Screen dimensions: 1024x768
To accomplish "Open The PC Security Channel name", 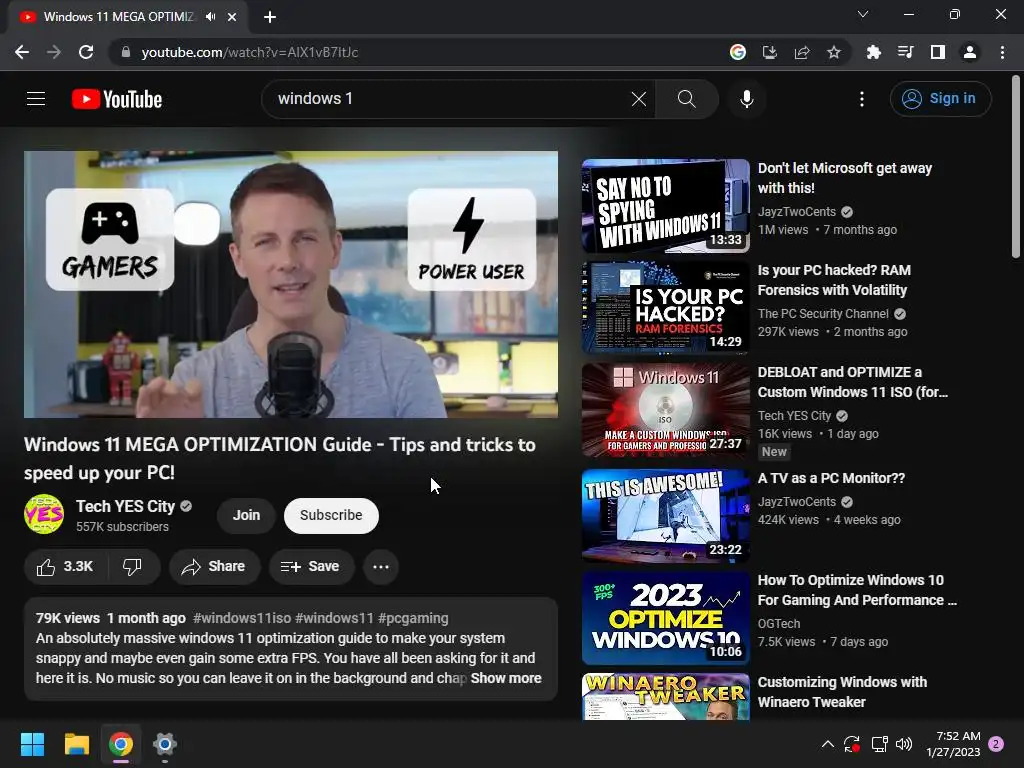I will pyautogui.click(x=823, y=313).
